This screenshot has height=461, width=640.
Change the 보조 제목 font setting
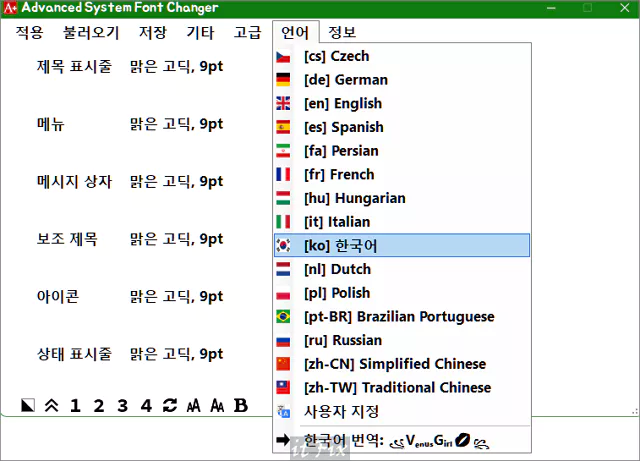[176, 239]
